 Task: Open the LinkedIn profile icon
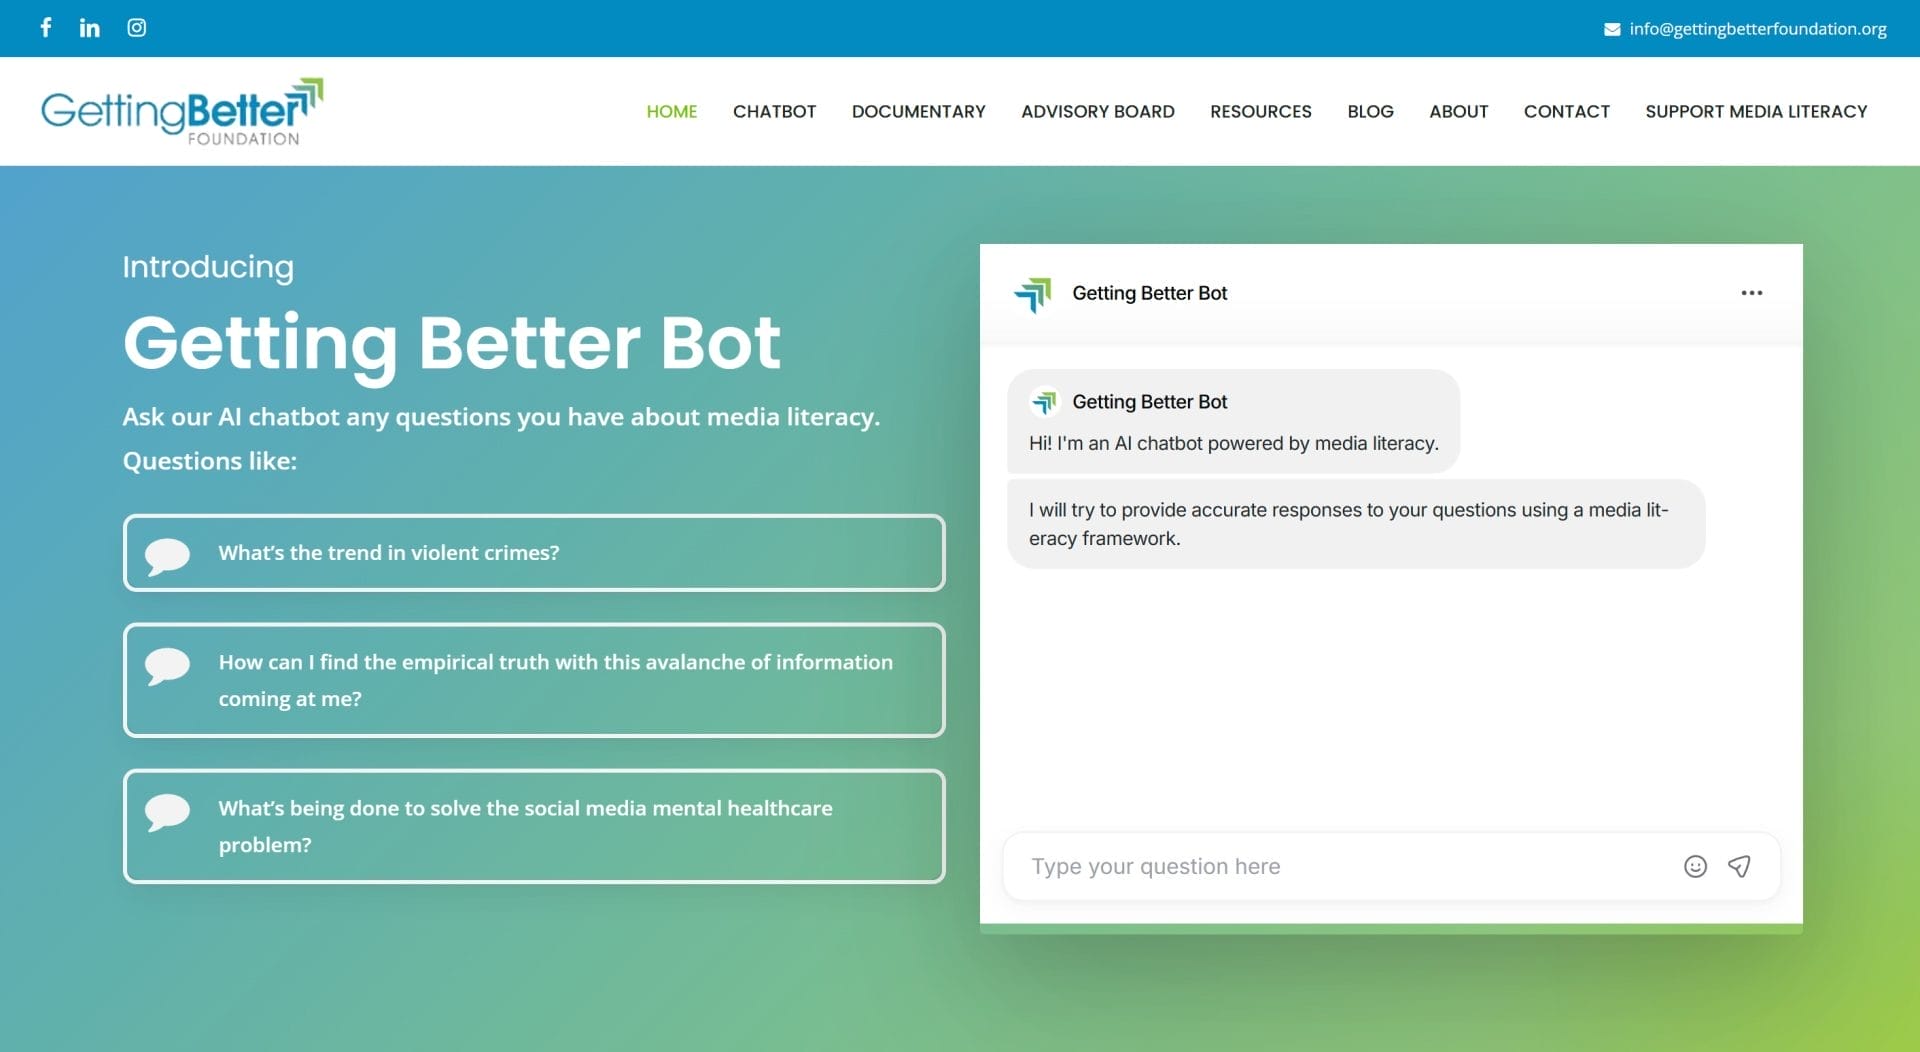click(x=90, y=28)
